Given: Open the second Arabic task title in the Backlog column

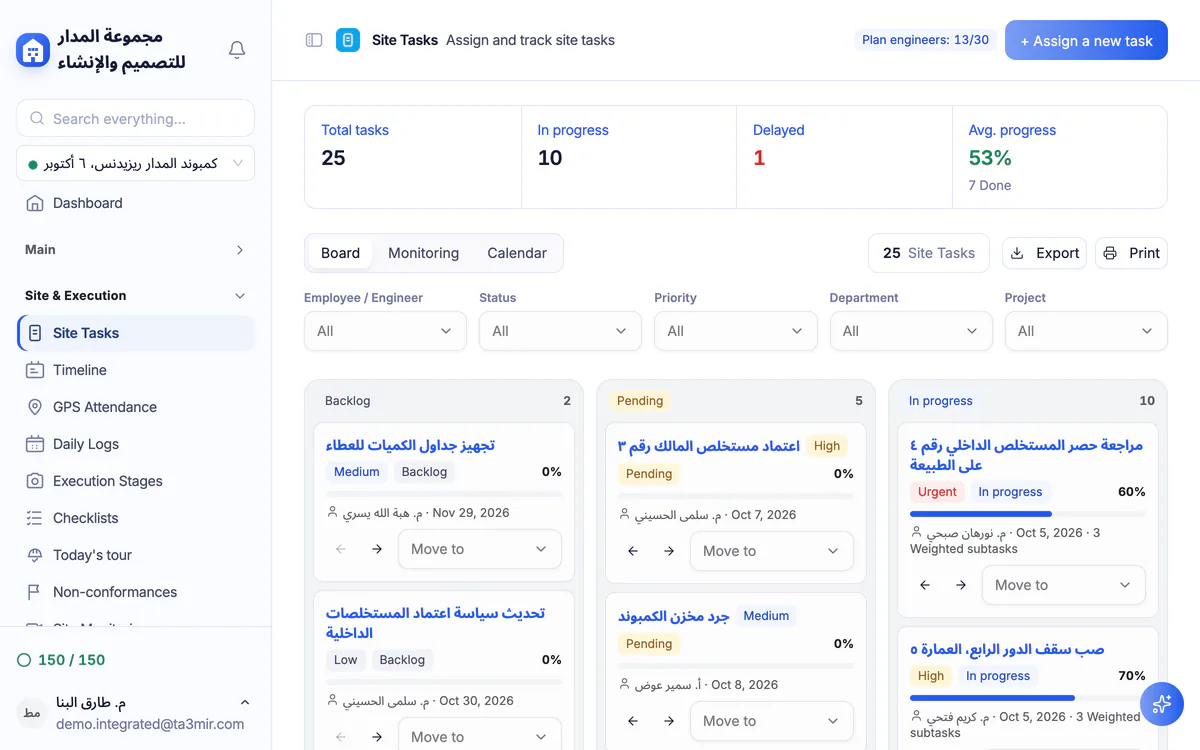Looking at the screenshot, I should (435, 622).
